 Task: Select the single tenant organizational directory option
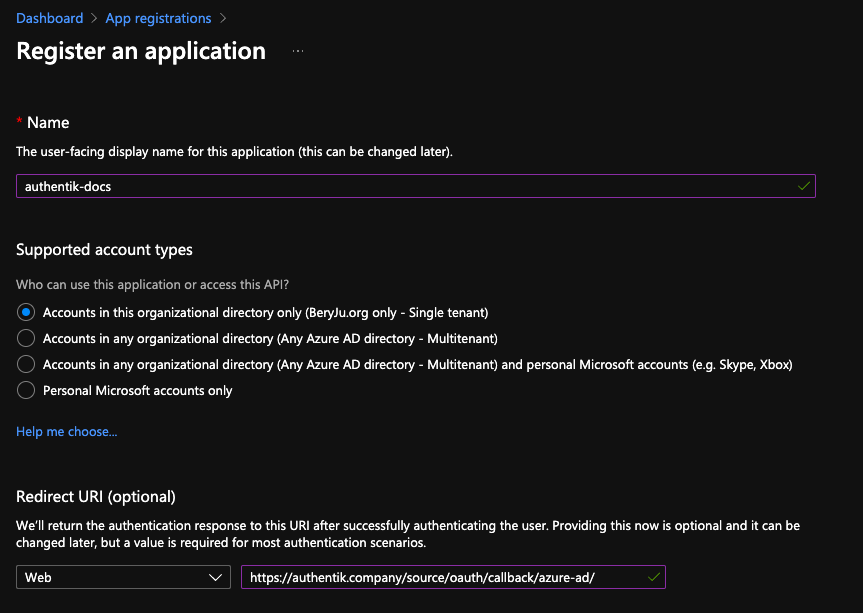[26, 312]
